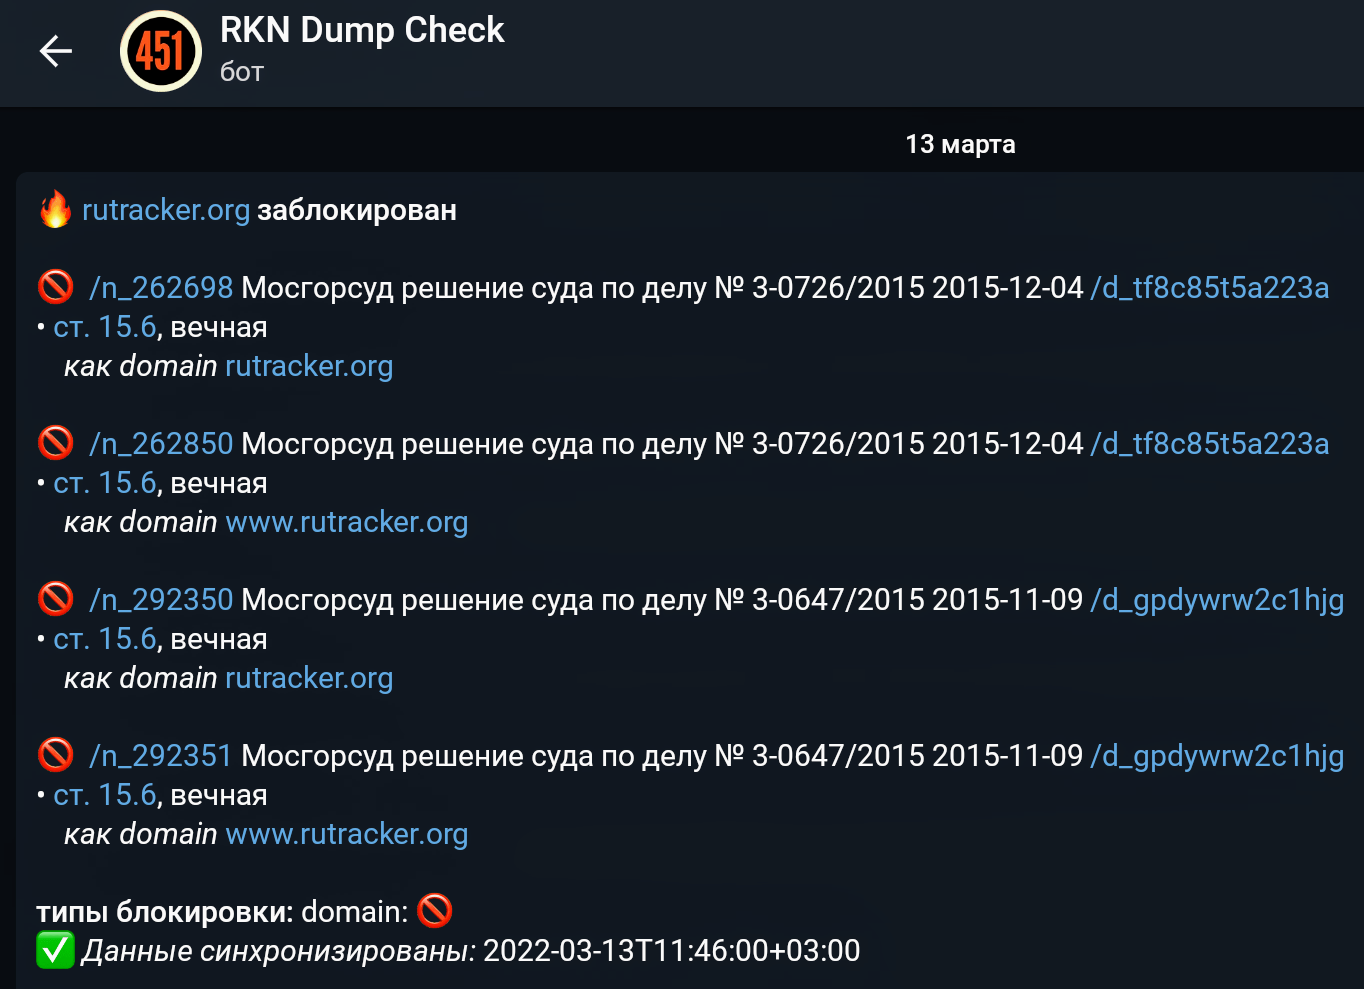Open ст. 15.6 link under /n_262850

pyautogui.click(x=105, y=483)
